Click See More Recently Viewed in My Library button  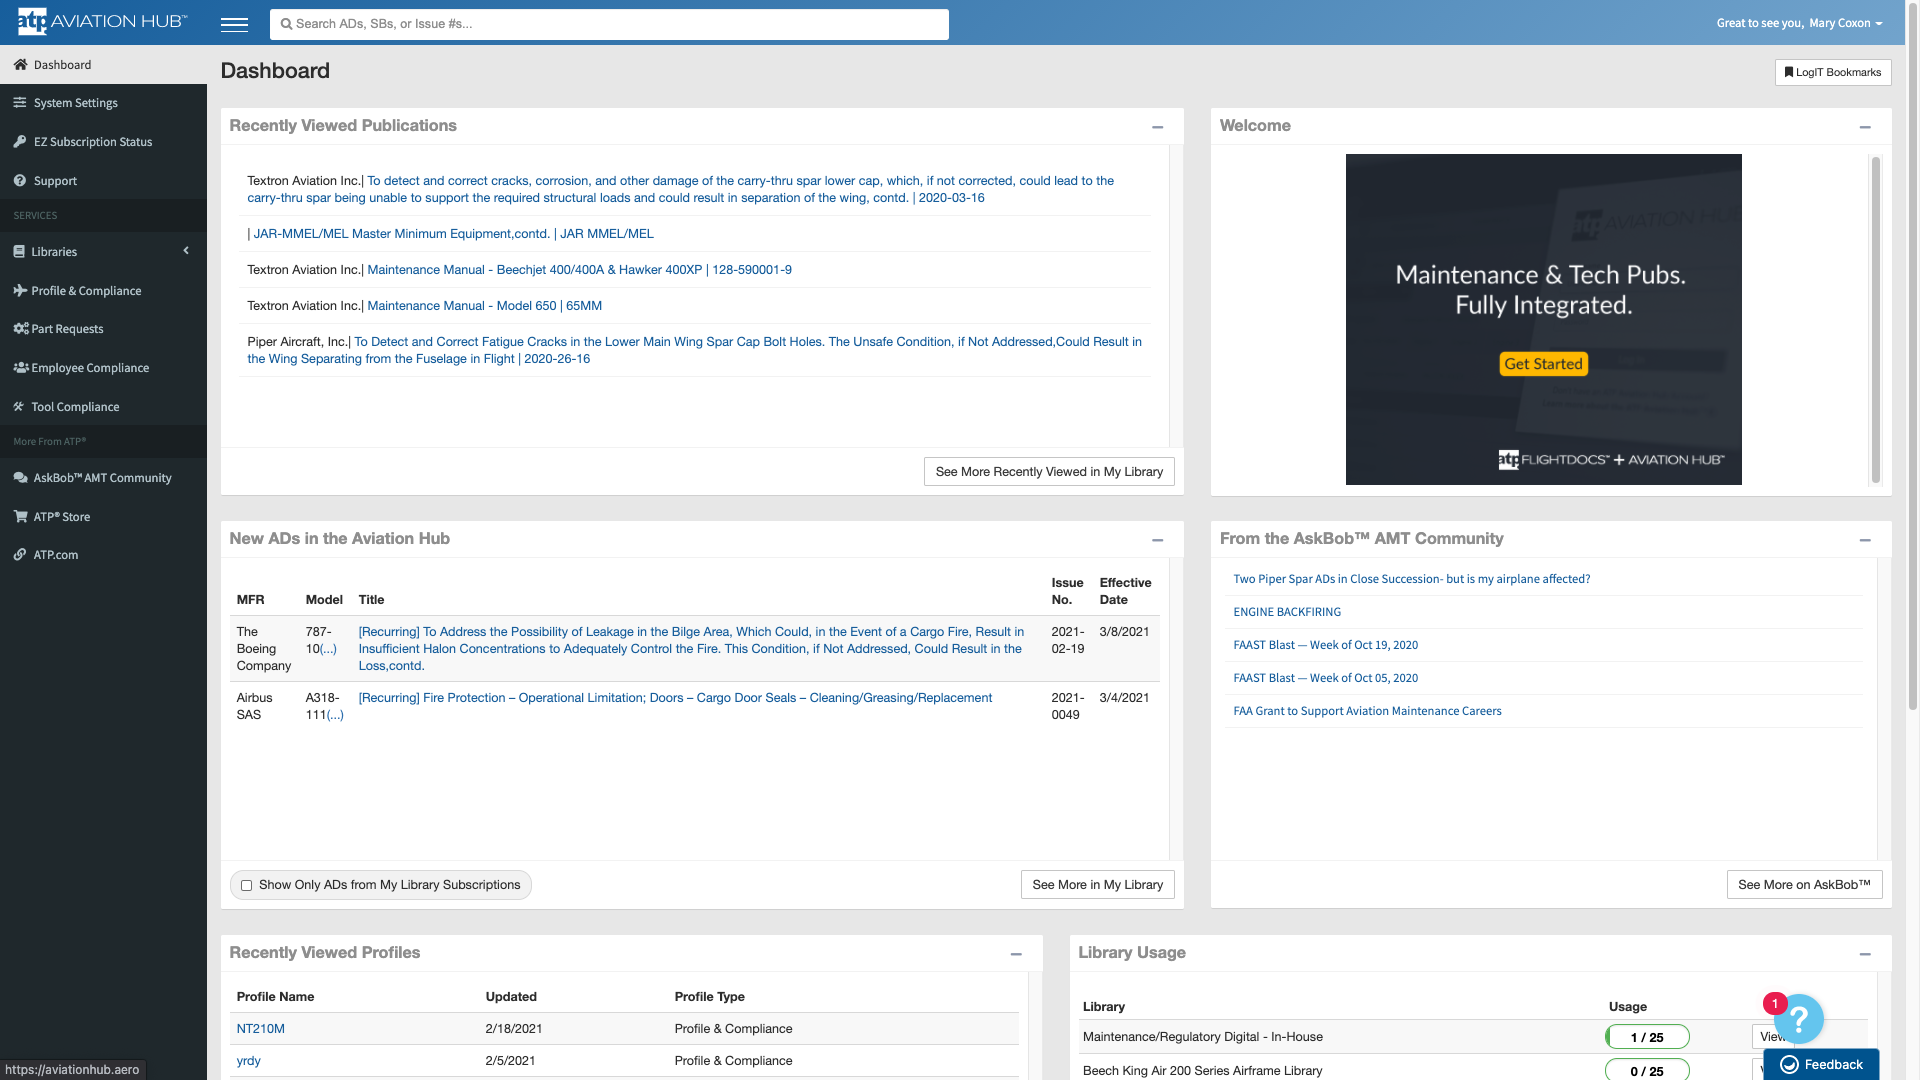(1048, 471)
